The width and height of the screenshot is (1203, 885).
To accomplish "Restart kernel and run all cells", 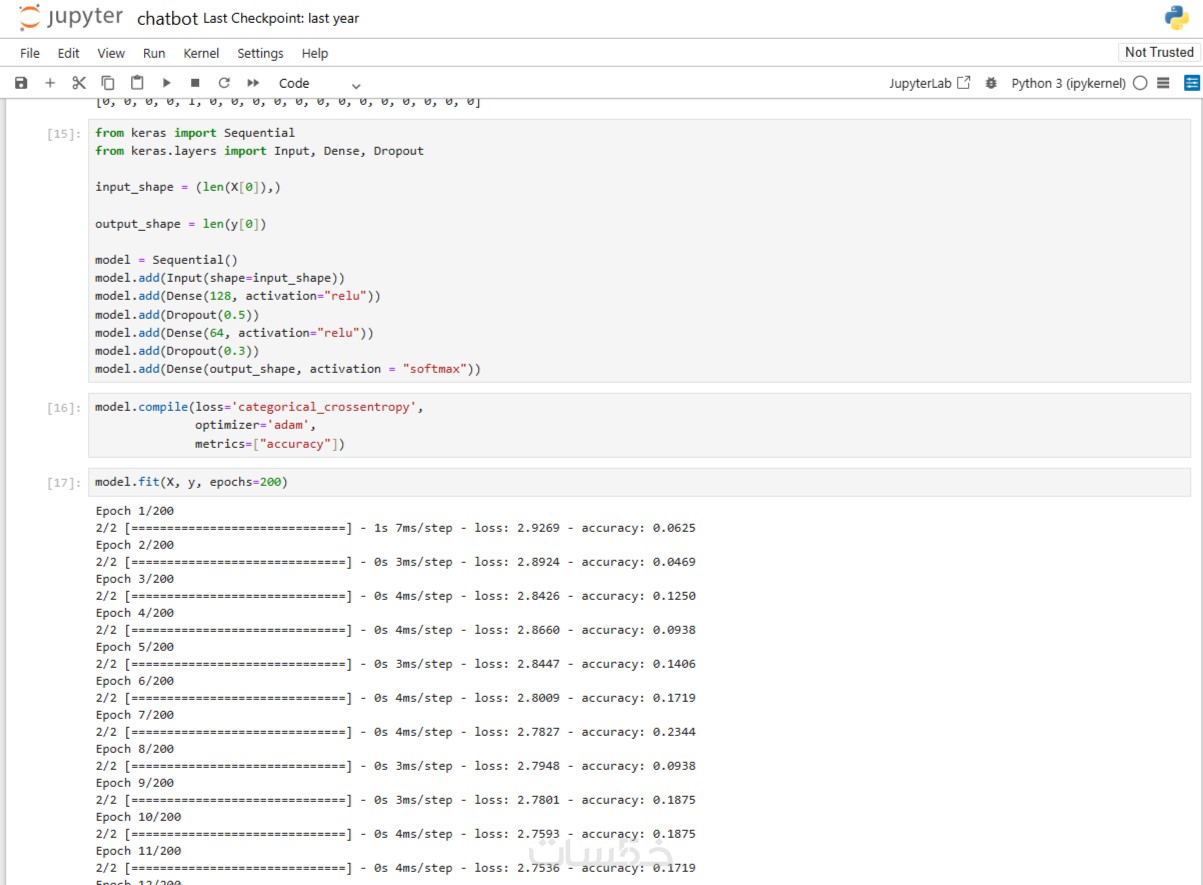I will click(x=253, y=83).
